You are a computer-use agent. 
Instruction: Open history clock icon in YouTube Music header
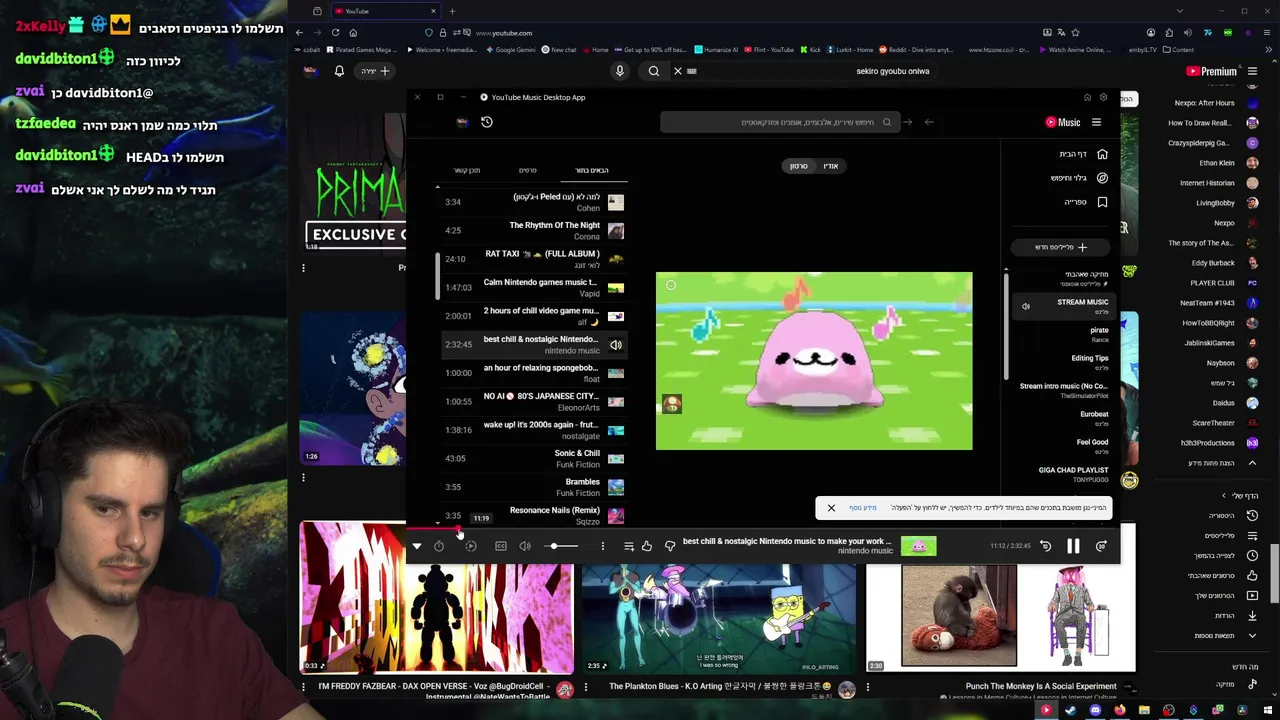pos(487,122)
